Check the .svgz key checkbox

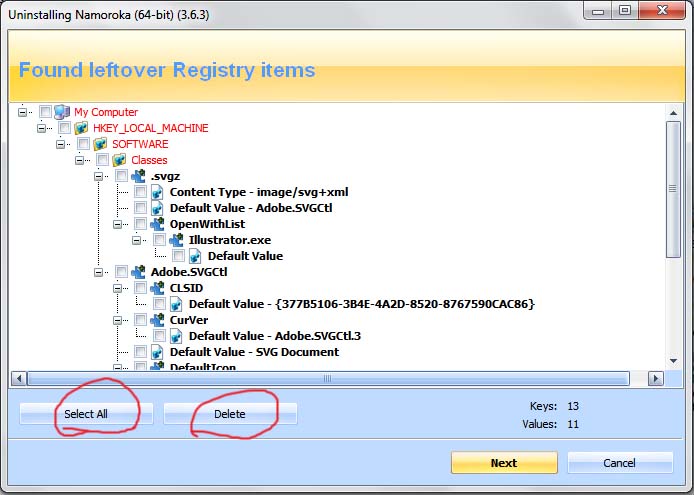[x=121, y=175]
